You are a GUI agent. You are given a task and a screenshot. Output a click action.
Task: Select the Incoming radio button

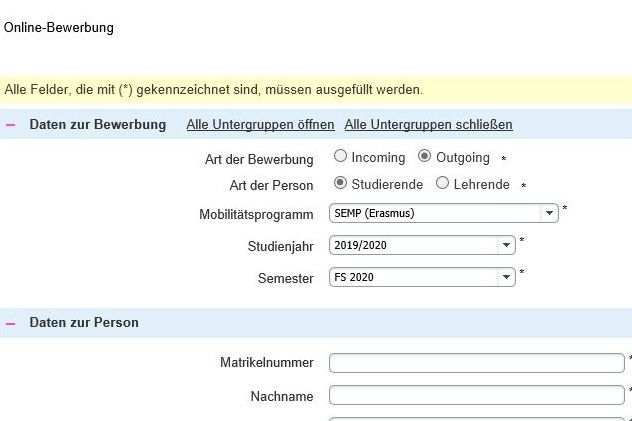(340, 157)
